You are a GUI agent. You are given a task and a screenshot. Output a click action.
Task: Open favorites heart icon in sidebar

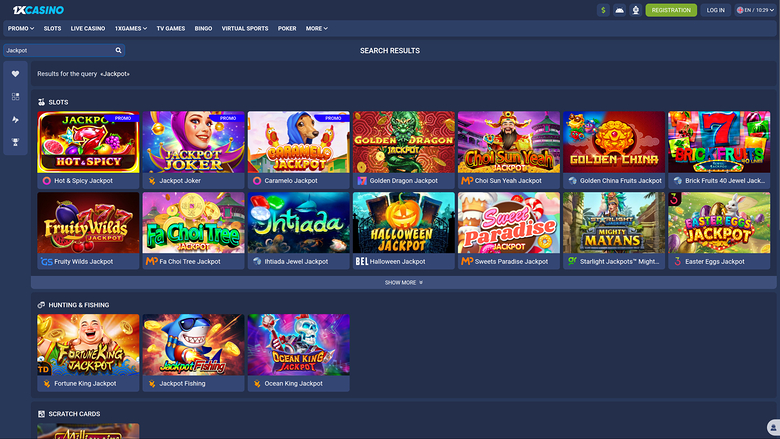click(x=15, y=74)
